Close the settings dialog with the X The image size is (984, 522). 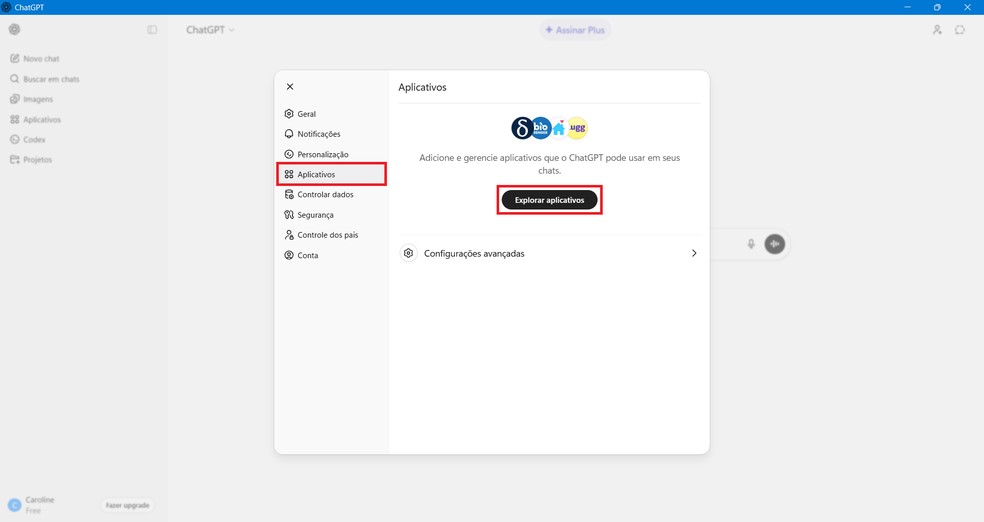[290, 87]
